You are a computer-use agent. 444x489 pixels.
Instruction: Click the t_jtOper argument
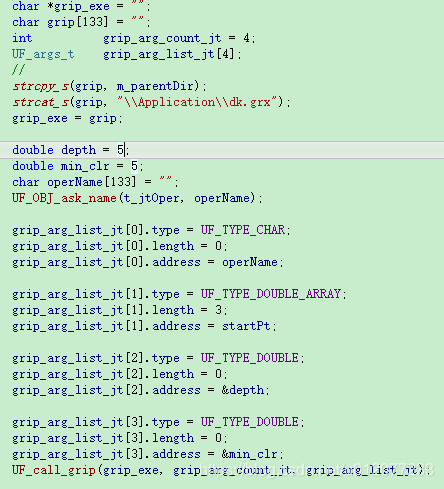(x=151, y=198)
